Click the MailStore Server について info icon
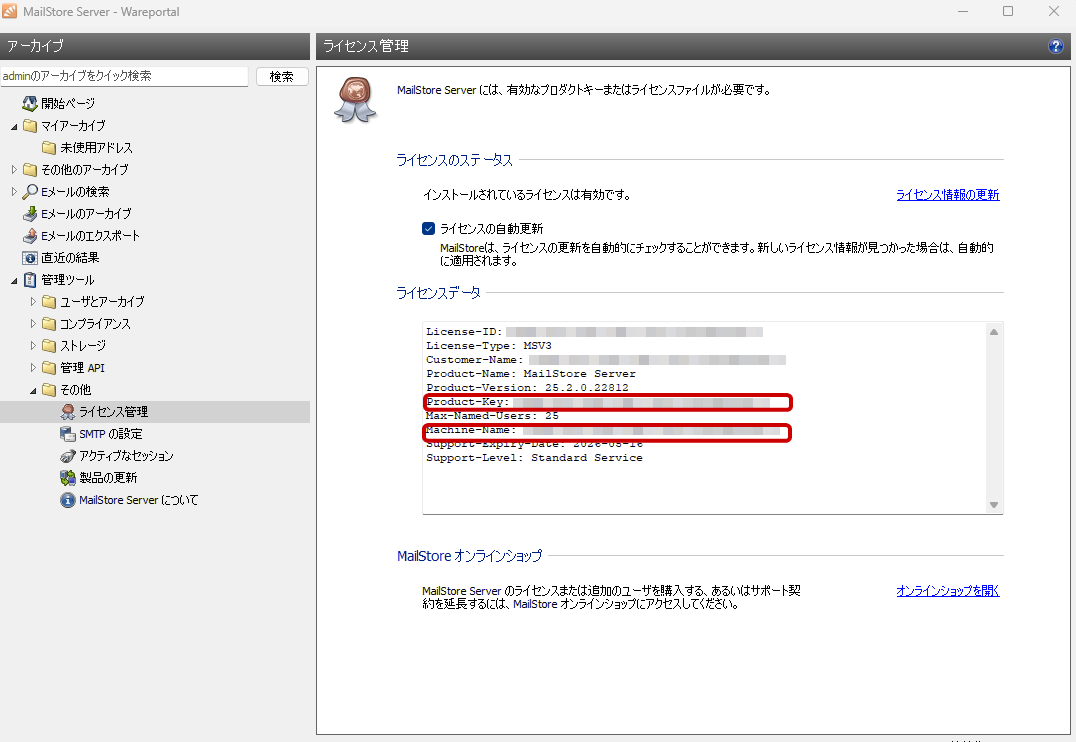The image size is (1076, 742). pos(68,500)
